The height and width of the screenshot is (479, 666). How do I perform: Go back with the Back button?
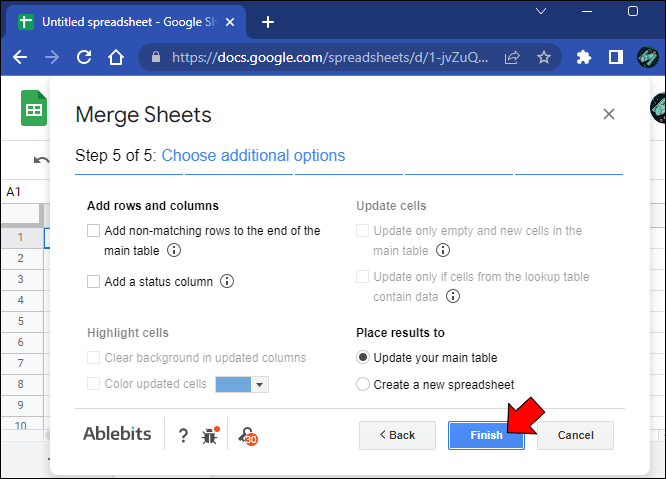pos(397,435)
